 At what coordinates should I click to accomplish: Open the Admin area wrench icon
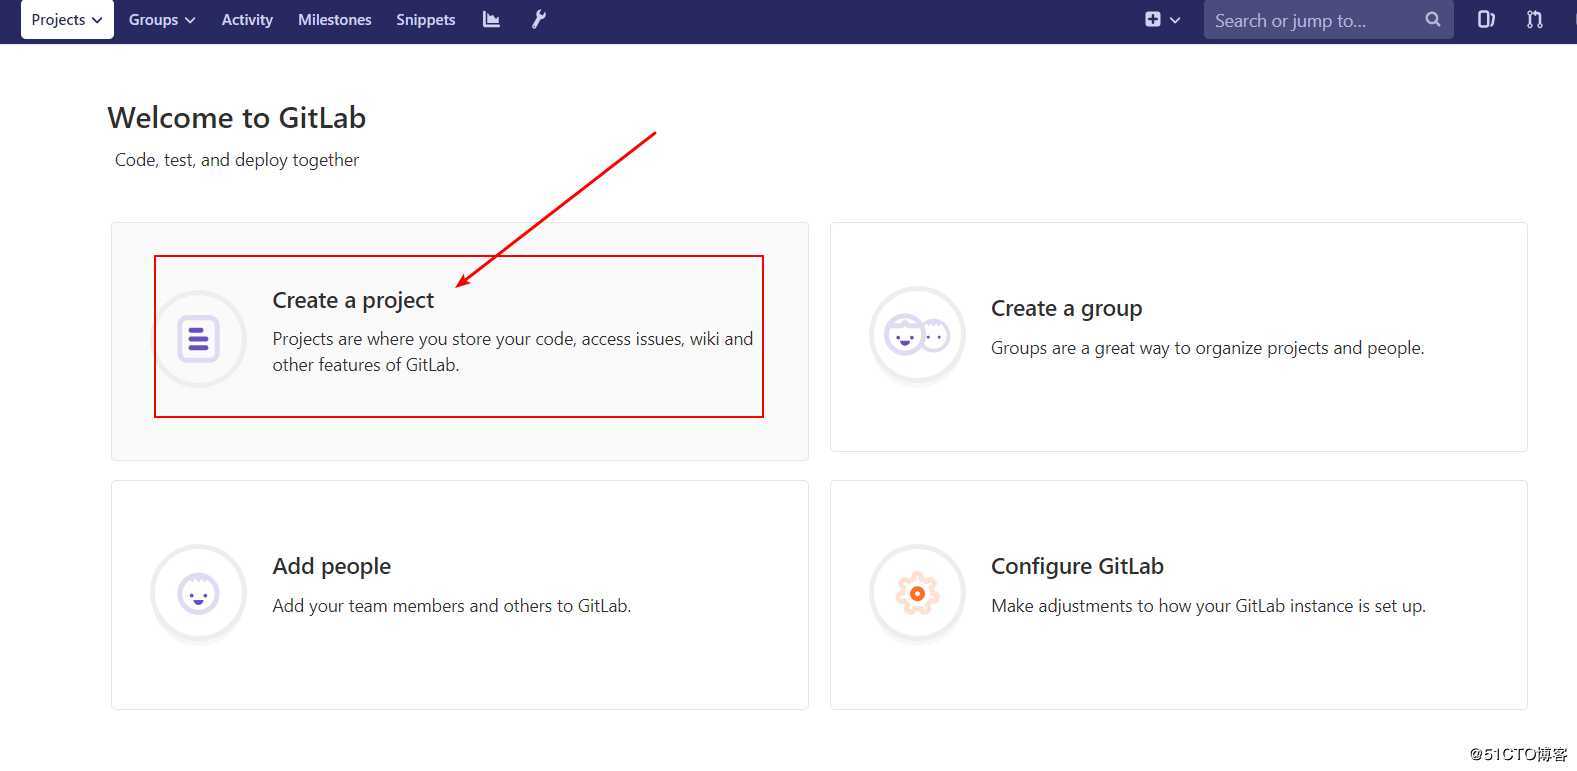click(538, 20)
